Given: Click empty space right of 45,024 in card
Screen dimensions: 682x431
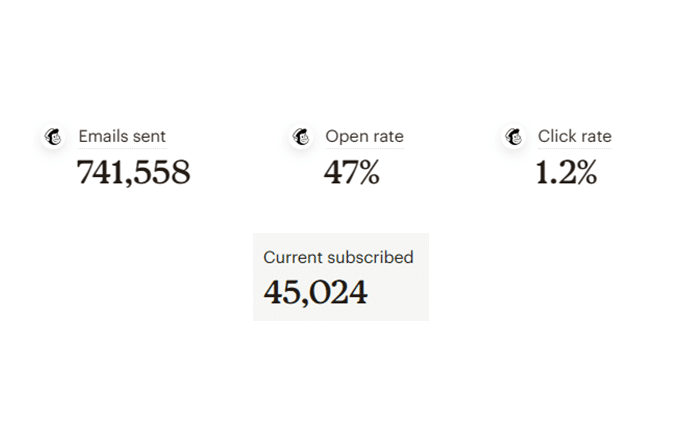Looking at the screenshot, I should point(400,293).
